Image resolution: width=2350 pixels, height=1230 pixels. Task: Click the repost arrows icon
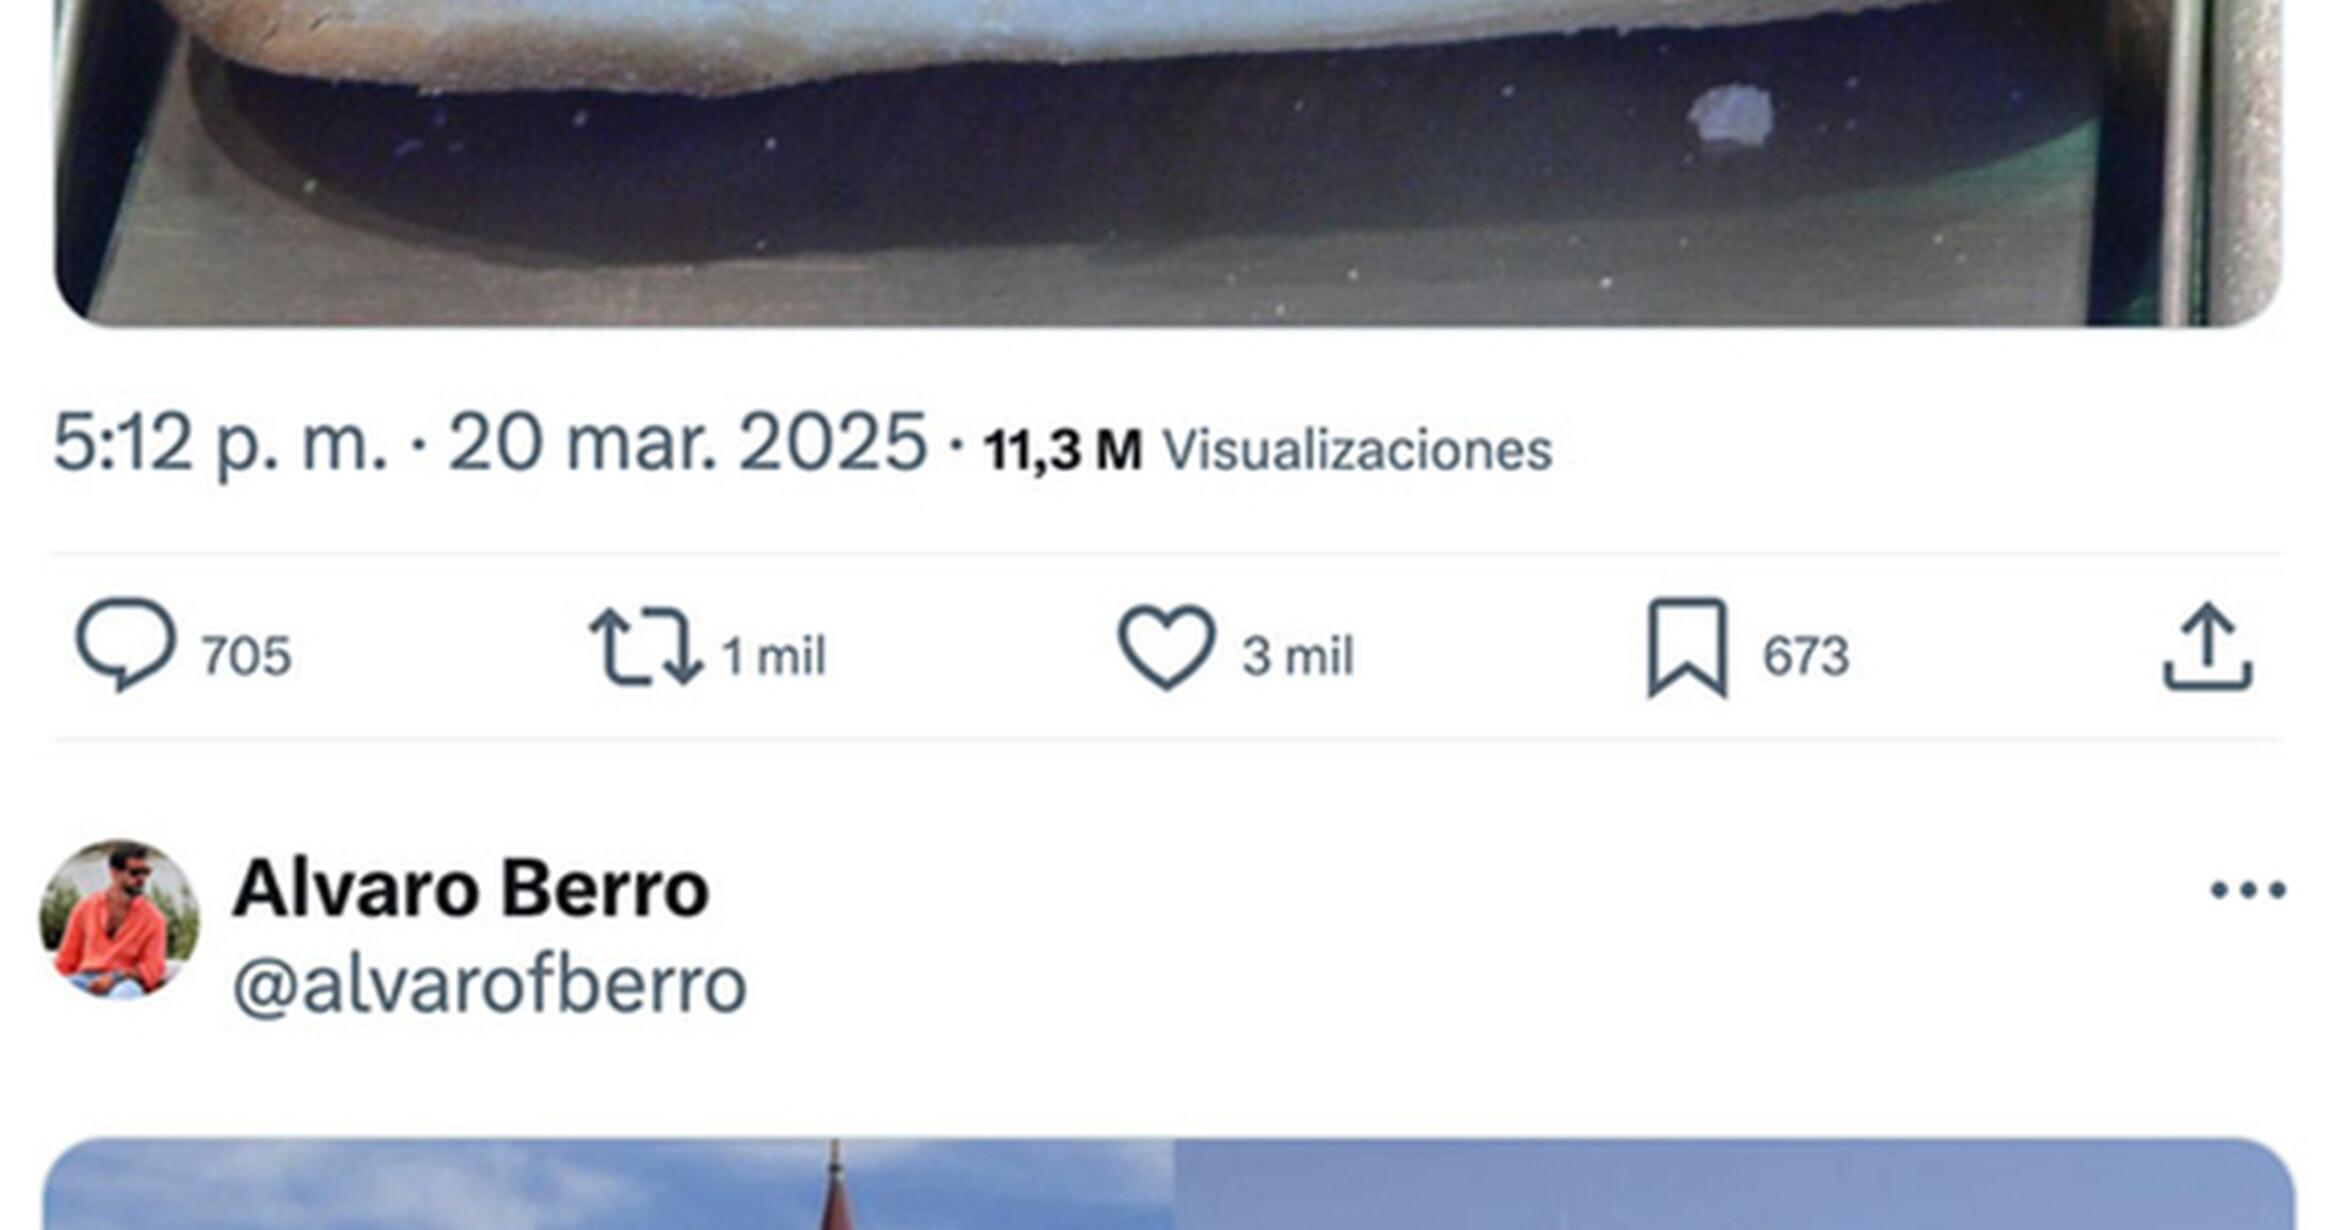(645, 647)
